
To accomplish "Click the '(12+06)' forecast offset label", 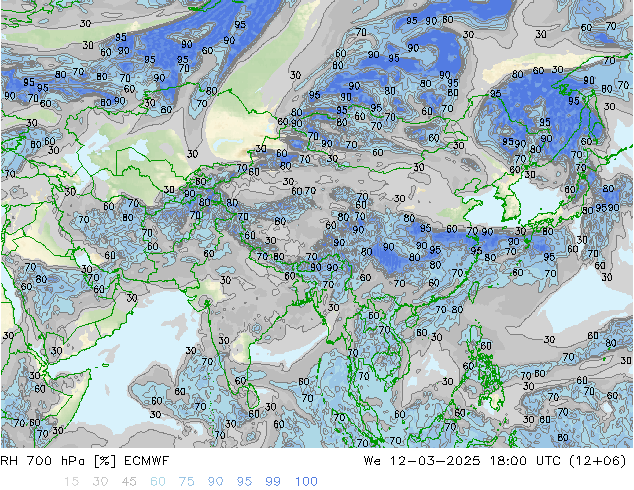I will 598,461.
